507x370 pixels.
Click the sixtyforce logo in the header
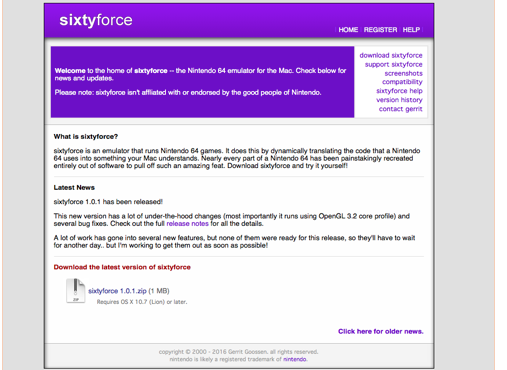(96, 20)
